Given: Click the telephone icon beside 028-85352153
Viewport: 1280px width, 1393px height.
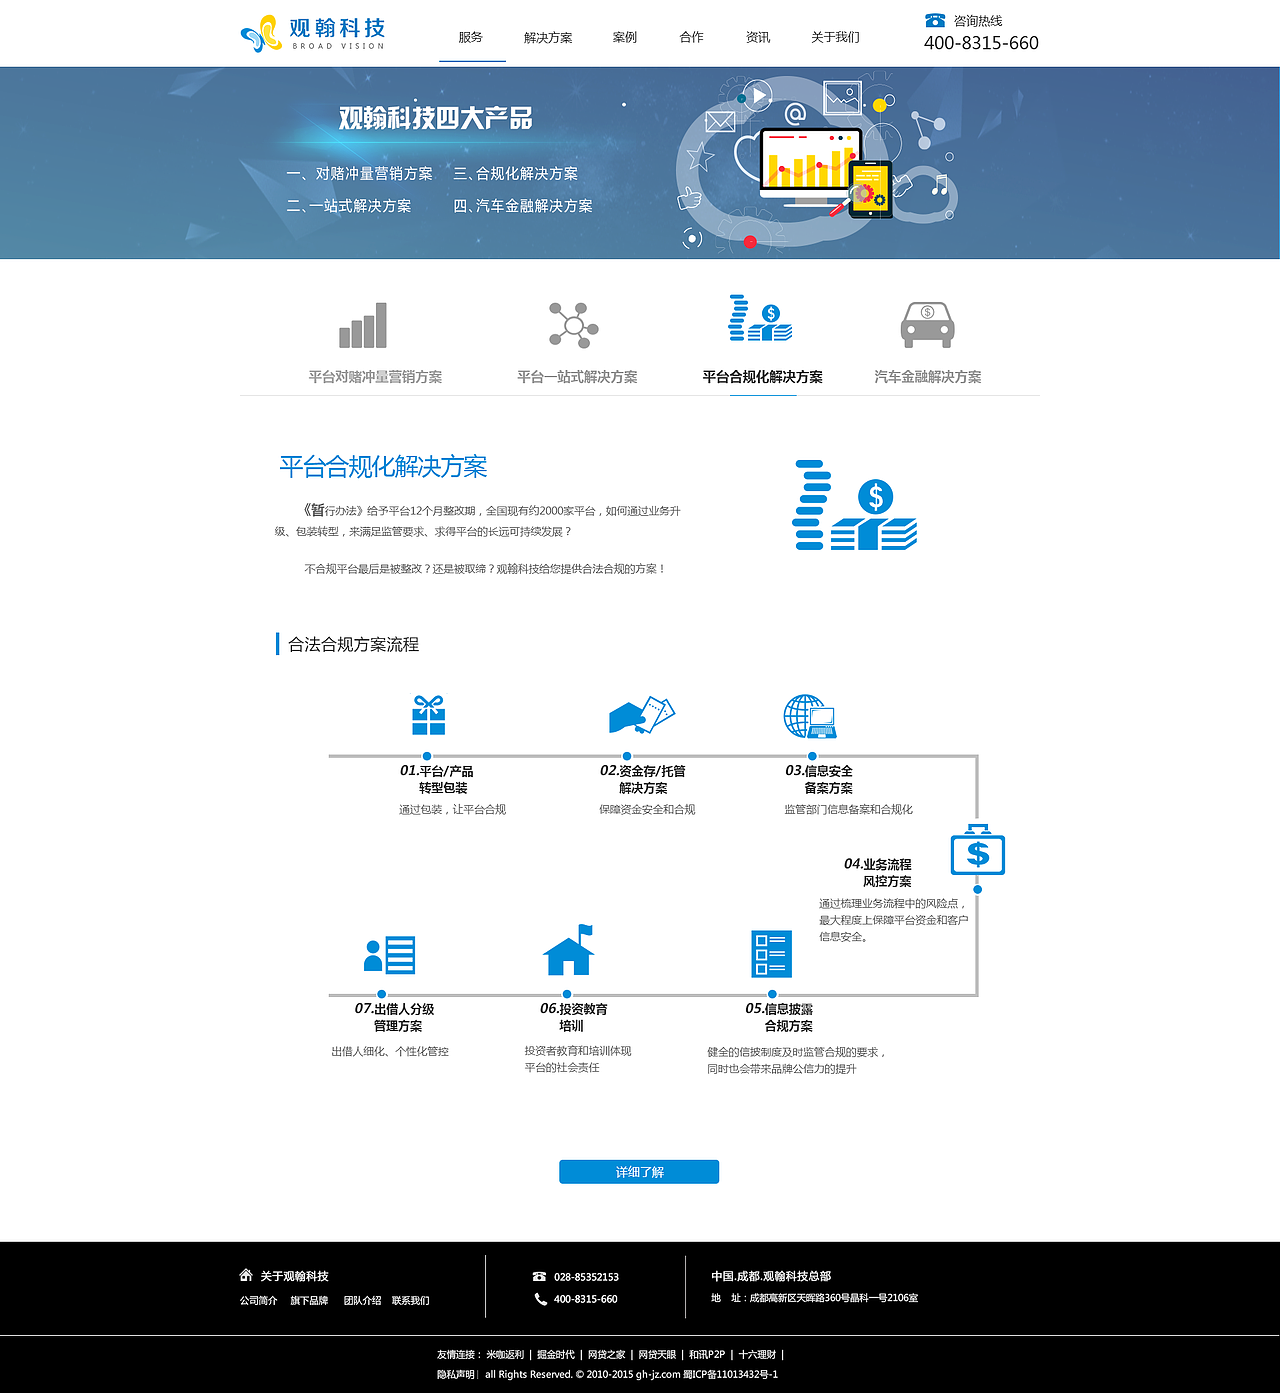Looking at the screenshot, I should pos(540,1277).
